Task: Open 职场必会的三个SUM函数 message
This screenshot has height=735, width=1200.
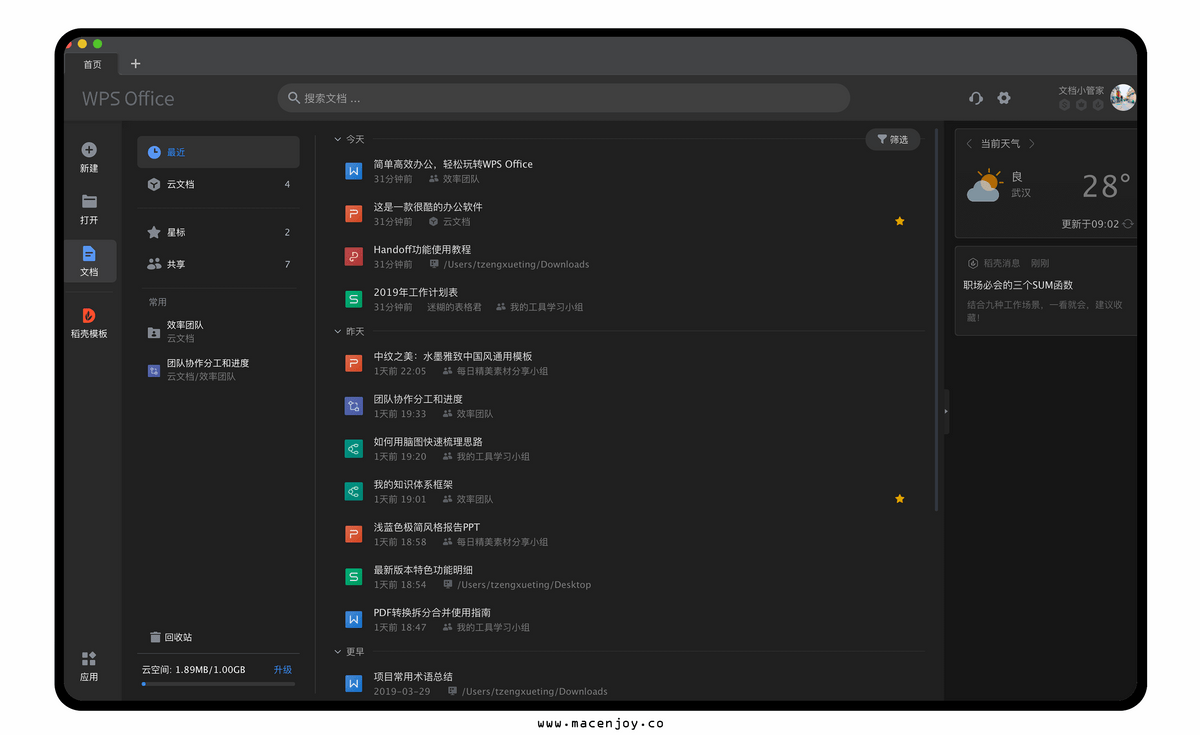Action: pyautogui.click(x=1018, y=285)
